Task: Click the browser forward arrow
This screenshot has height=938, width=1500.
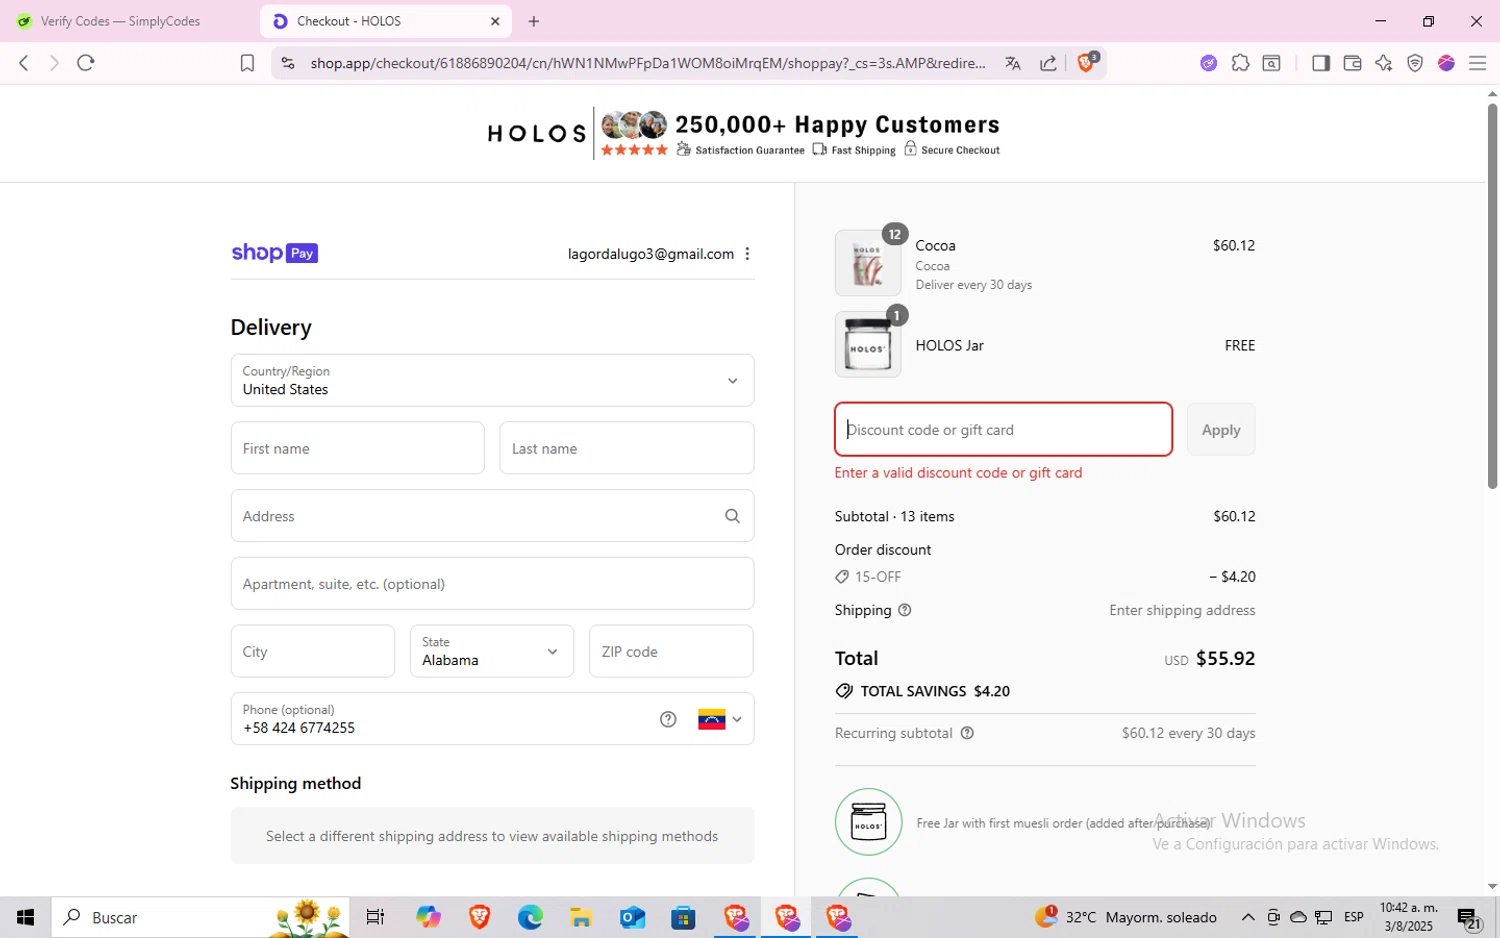Action: coord(54,63)
